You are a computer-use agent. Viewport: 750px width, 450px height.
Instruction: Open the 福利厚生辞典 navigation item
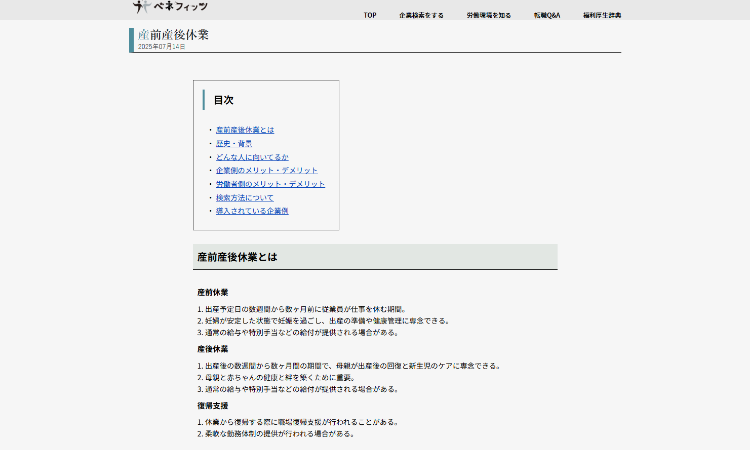click(602, 15)
